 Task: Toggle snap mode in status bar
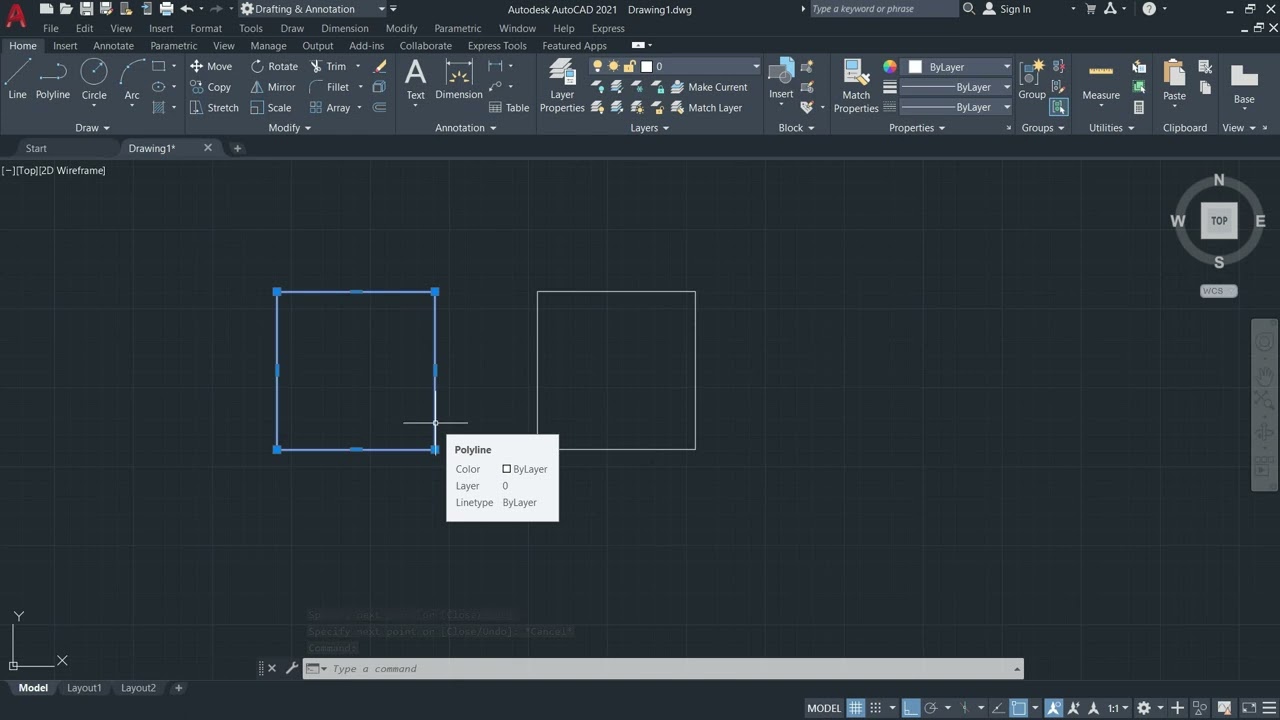point(876,708)
